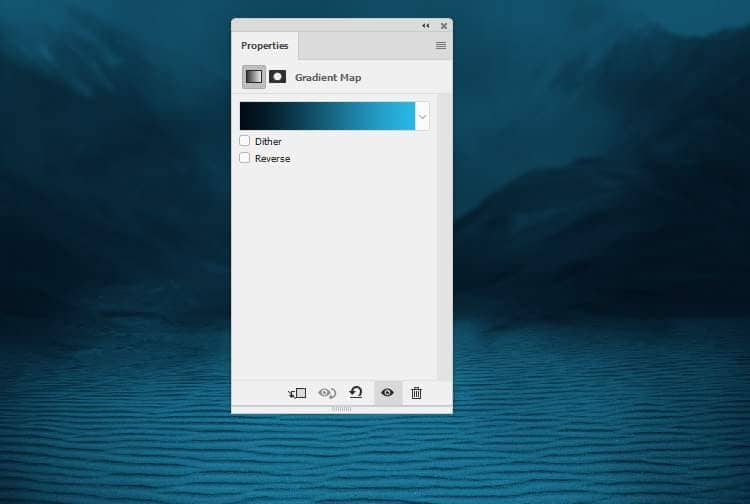Enable the Dither checkbox
This screenshot has width=750, height=504.
(x=244, y=141)
